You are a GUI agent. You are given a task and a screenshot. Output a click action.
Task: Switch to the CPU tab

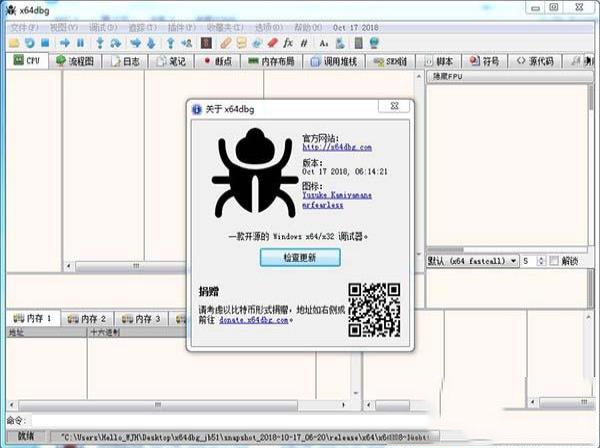(27, 61)
